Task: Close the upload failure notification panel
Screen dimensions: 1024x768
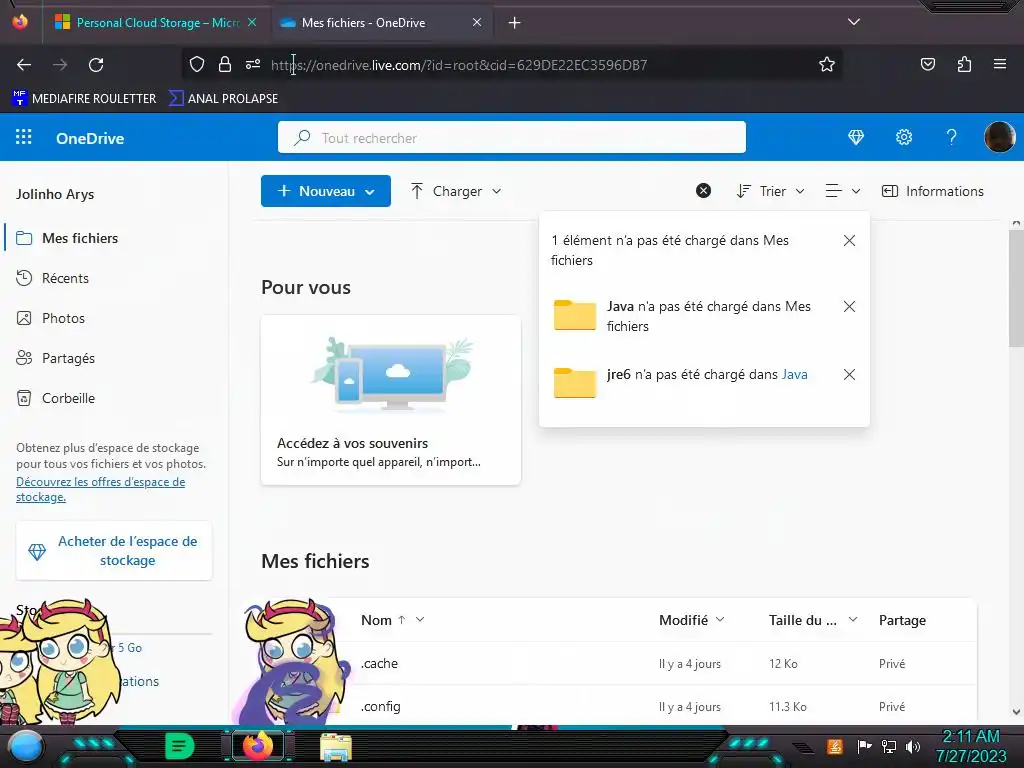Action: click(849, 240)
